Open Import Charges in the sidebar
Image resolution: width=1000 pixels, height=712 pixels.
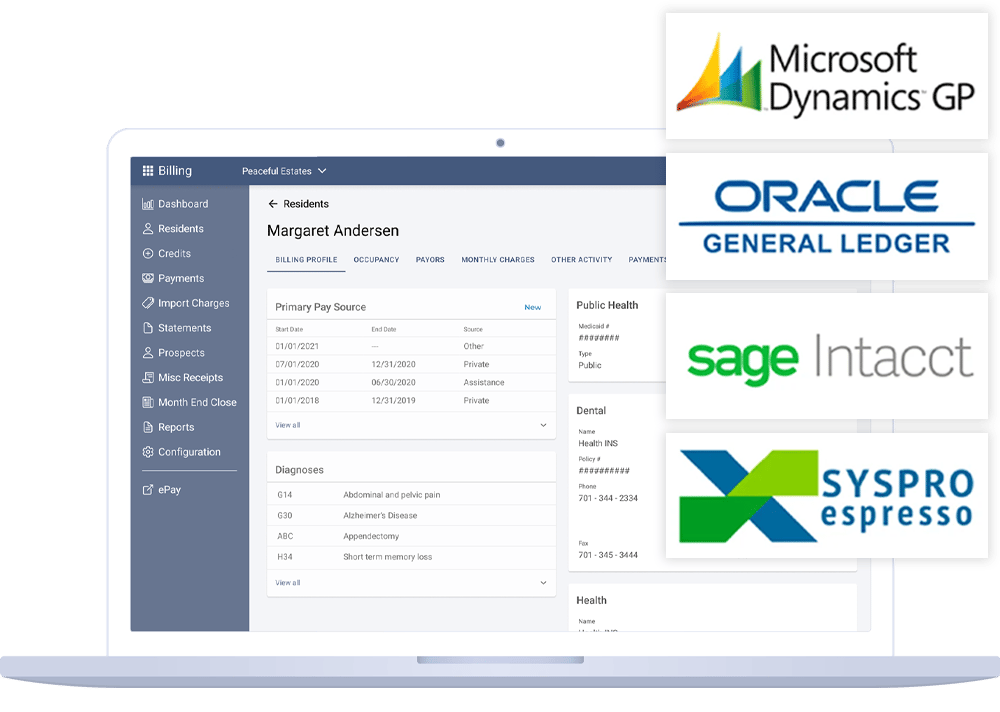194,303
